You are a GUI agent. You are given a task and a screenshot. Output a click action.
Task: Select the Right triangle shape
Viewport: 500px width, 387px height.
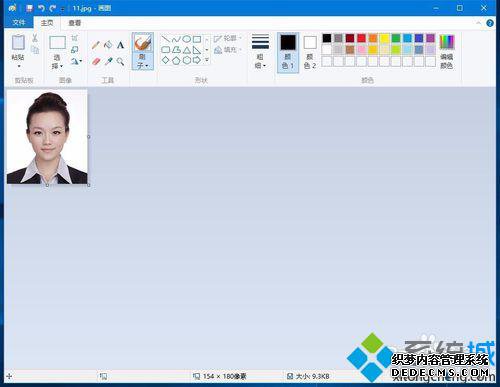pyautogui.click(x=197, y=50)
